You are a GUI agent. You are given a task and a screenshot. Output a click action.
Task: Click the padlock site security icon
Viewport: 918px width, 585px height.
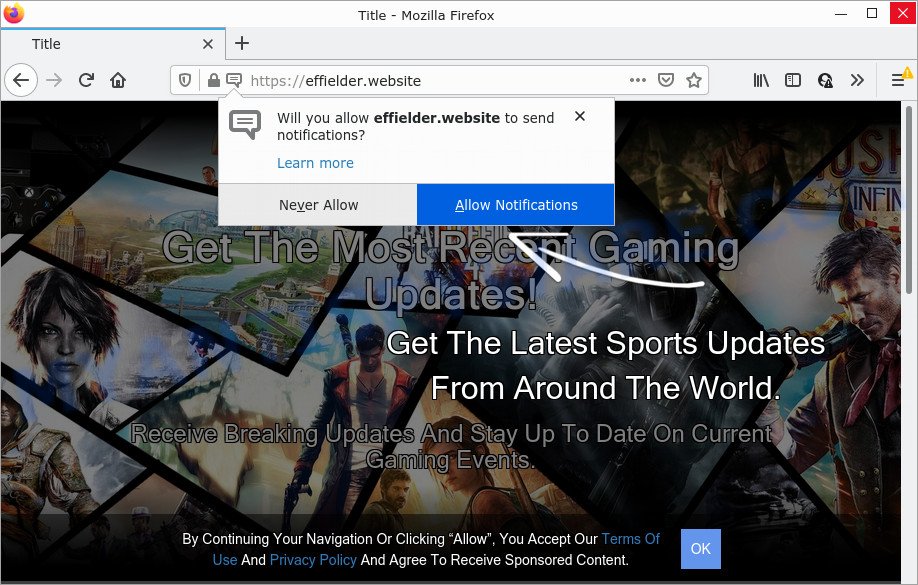click(x=214, y=80)
